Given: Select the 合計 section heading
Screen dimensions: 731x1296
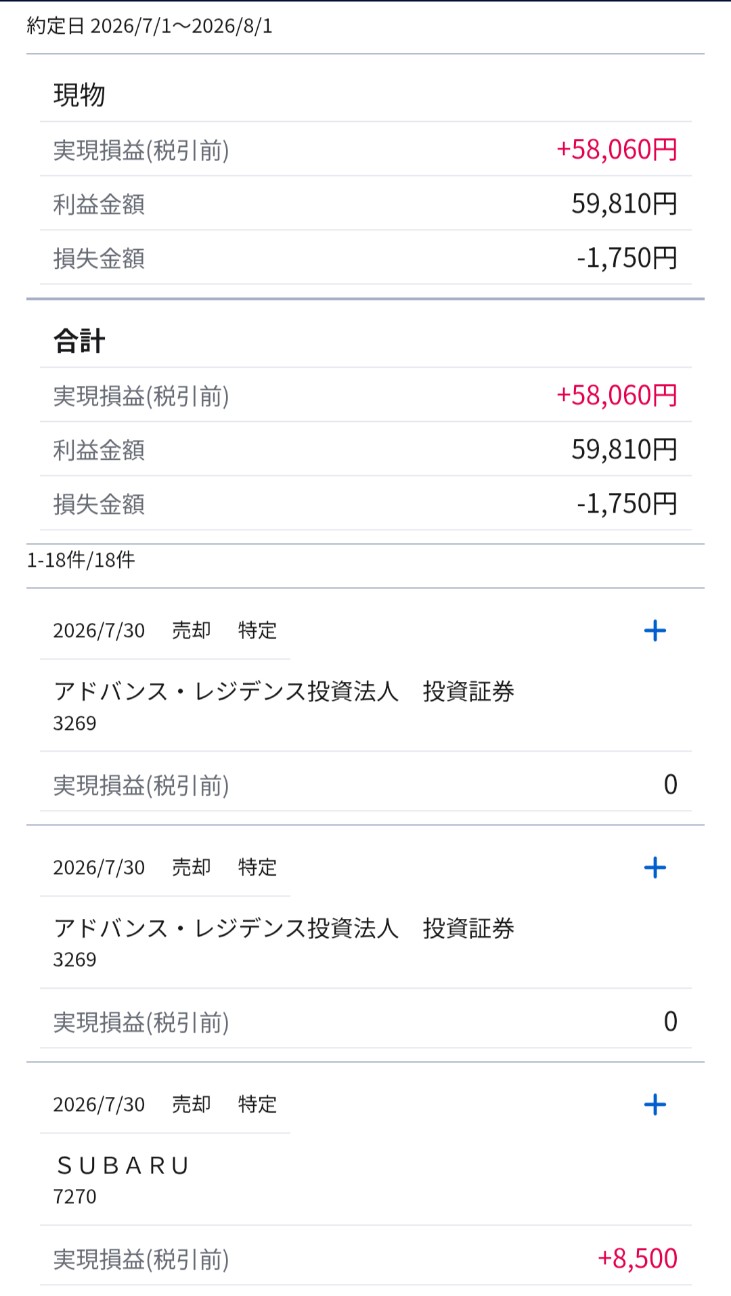Looking at the screenshot, I should (79, 342).
